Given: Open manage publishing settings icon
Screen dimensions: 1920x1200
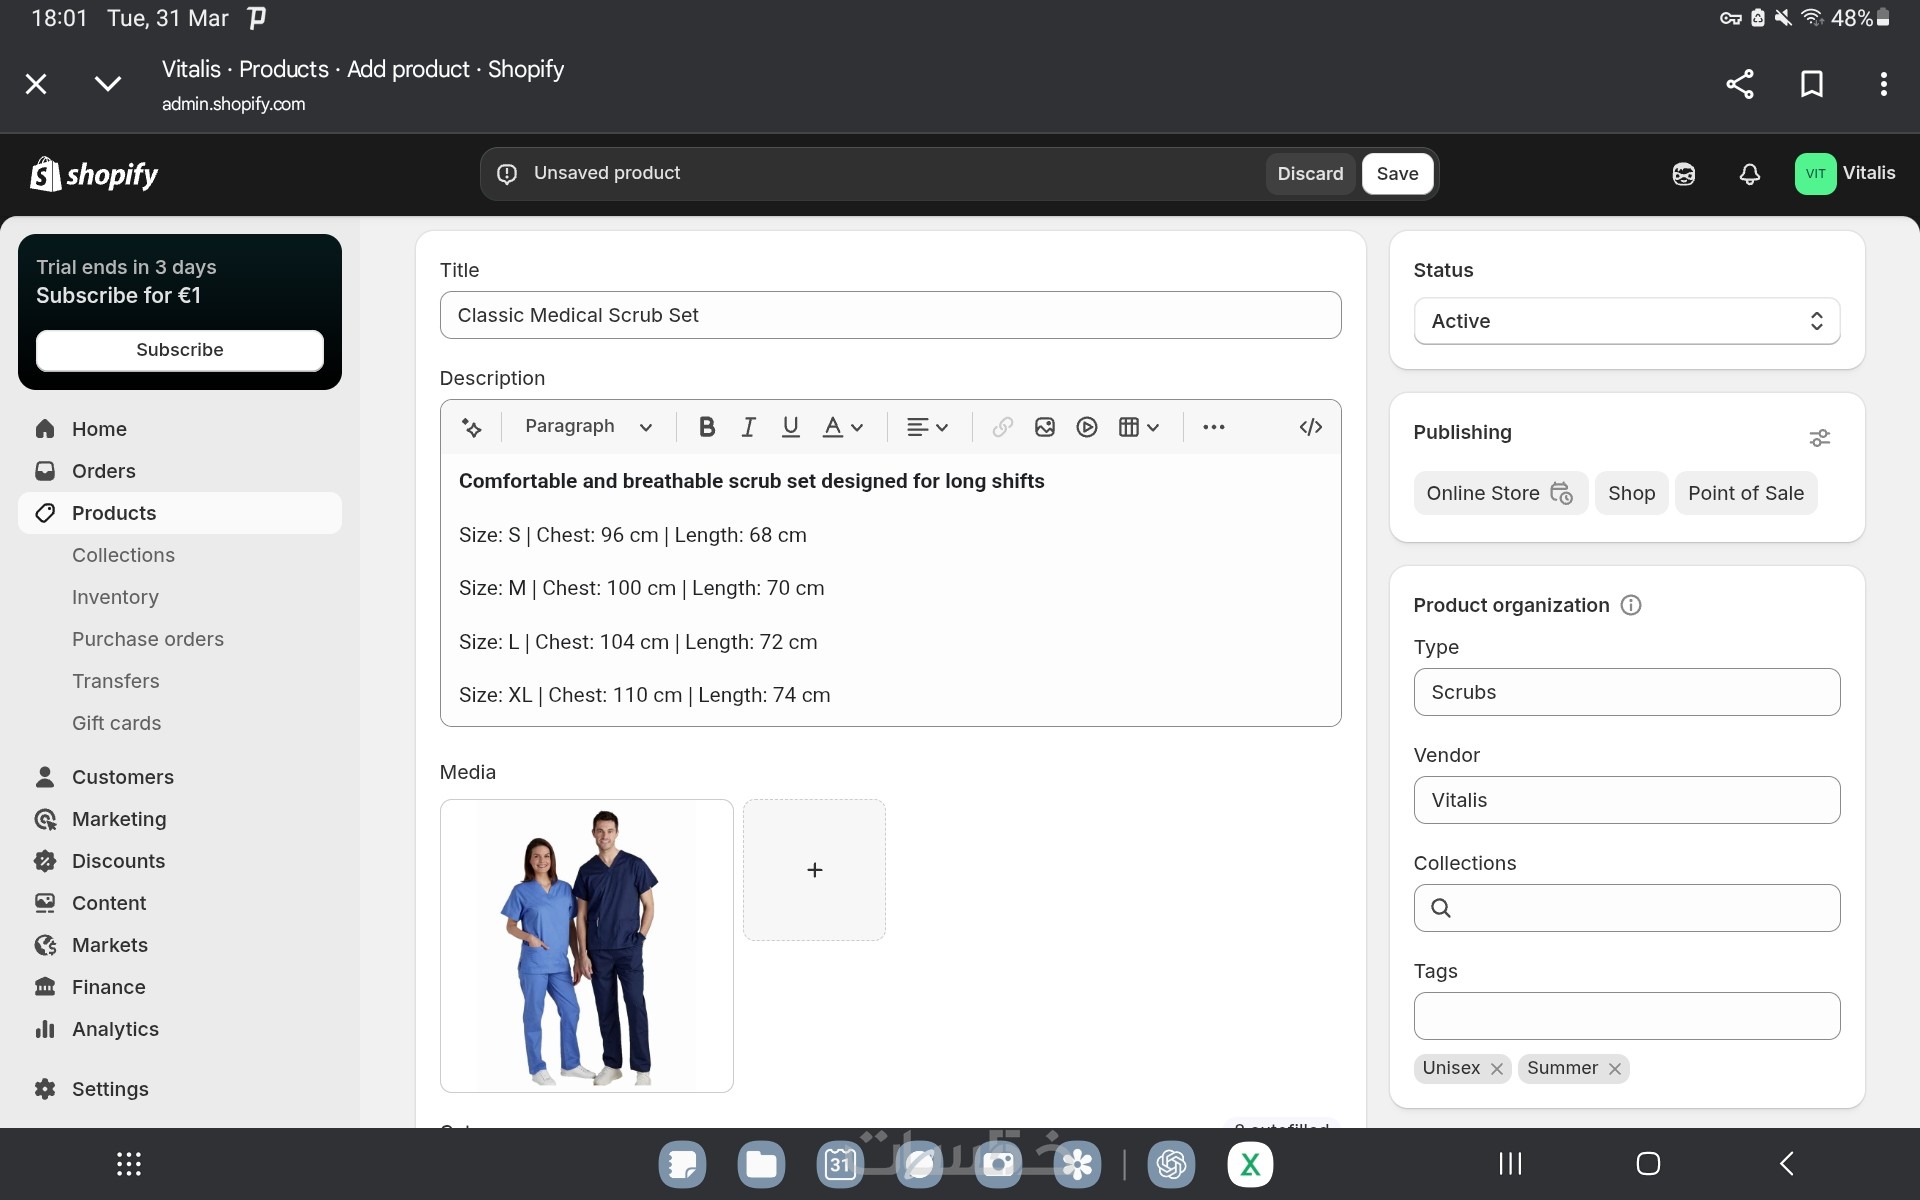Looking at the screenshot, I should coord(1819,438).
